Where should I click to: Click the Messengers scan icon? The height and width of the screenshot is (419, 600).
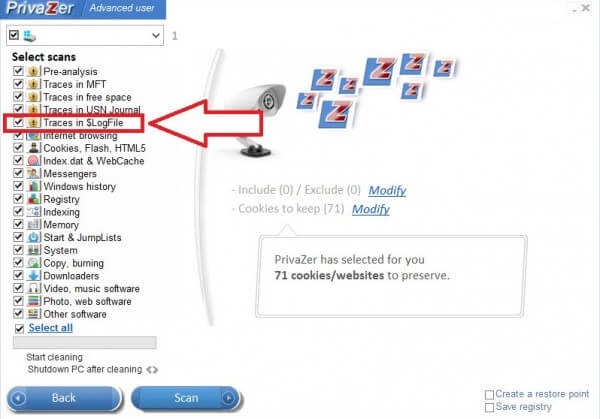tap(34, 173)
